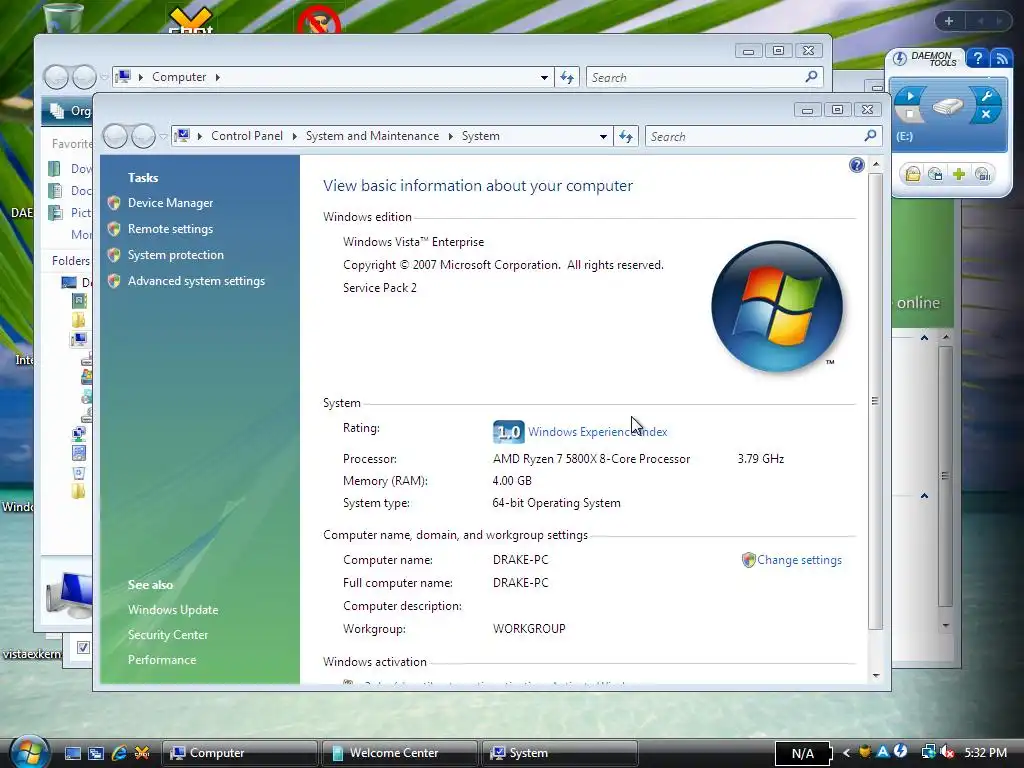Screen dimensions: 1024x768
Task: Click Downloads favorite icon in Computer window
Action: coord(55,169)
